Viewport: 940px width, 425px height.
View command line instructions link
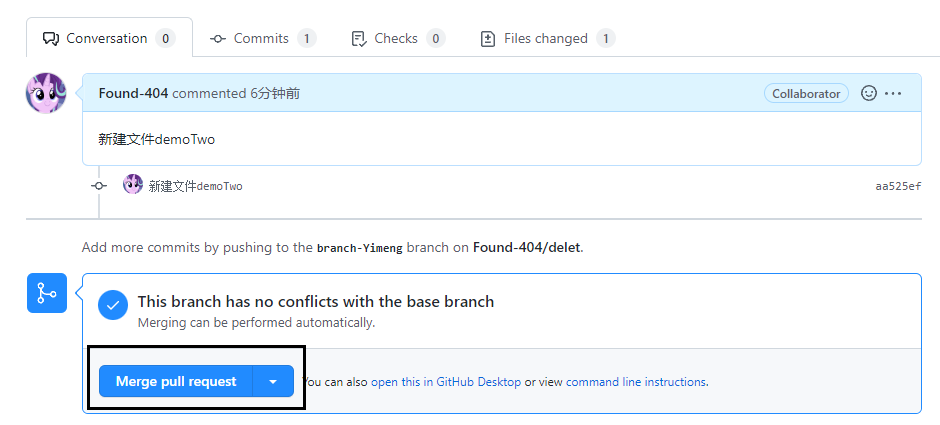pos(636,382)
